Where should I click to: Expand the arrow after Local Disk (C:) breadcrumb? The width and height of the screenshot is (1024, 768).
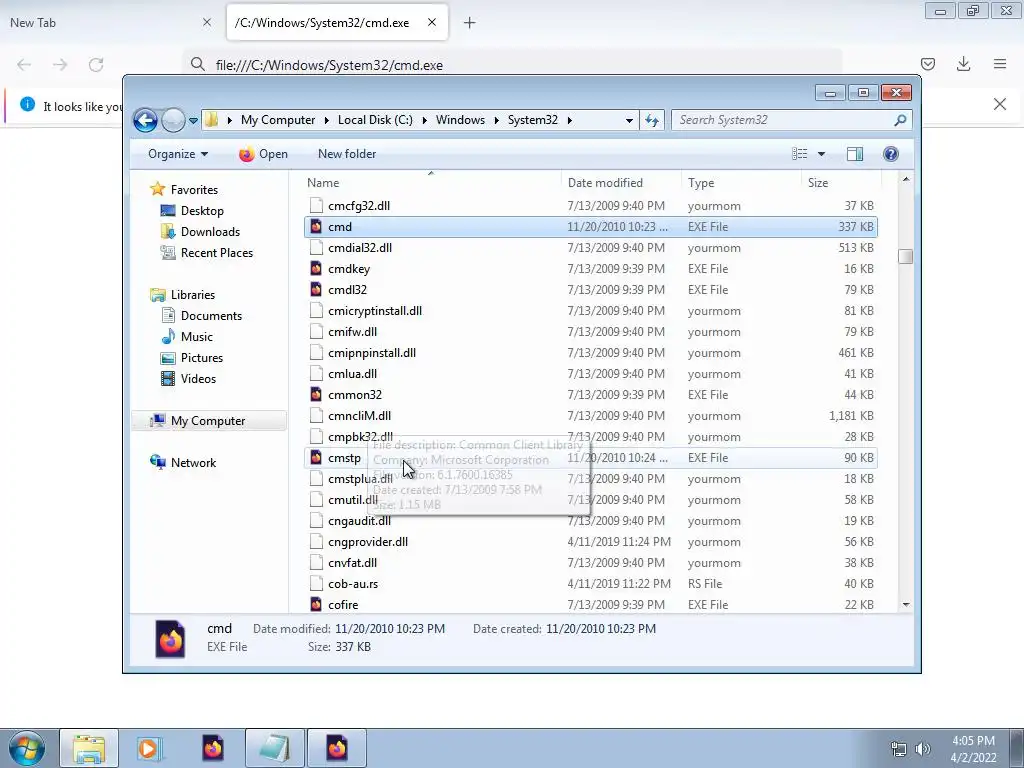[x=424, y=120]
